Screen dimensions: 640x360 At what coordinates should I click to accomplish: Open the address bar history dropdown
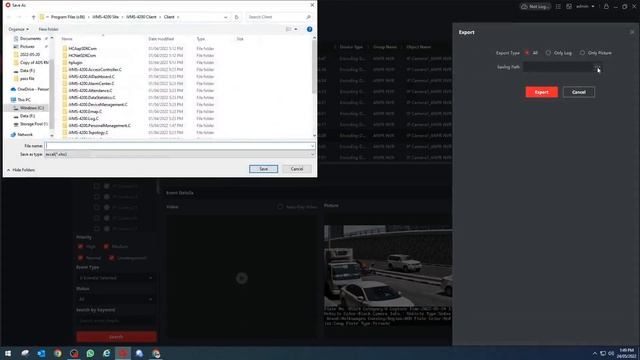226,17
